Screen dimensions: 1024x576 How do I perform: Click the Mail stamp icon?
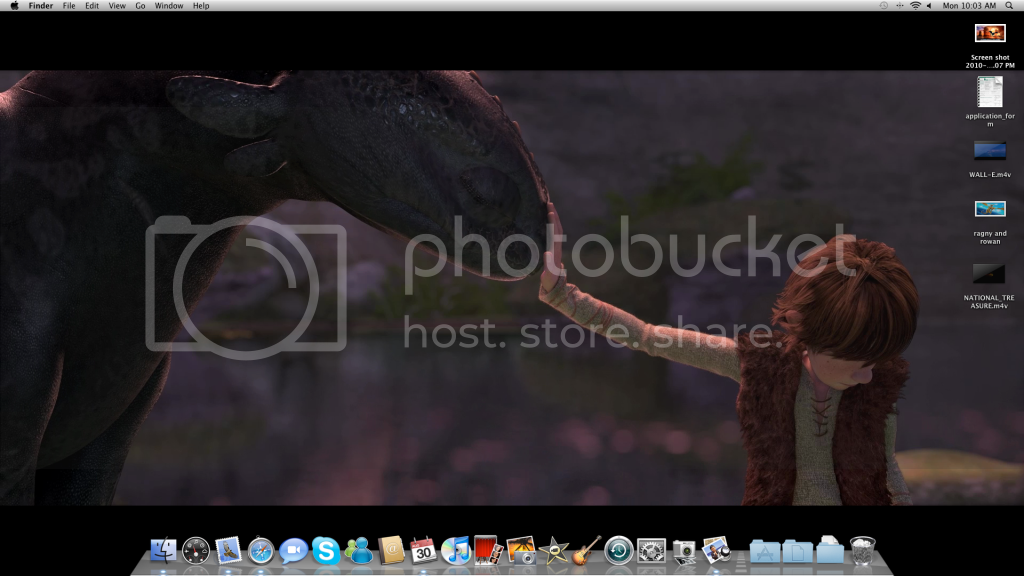pyautogui.click(x=229, y=550)
